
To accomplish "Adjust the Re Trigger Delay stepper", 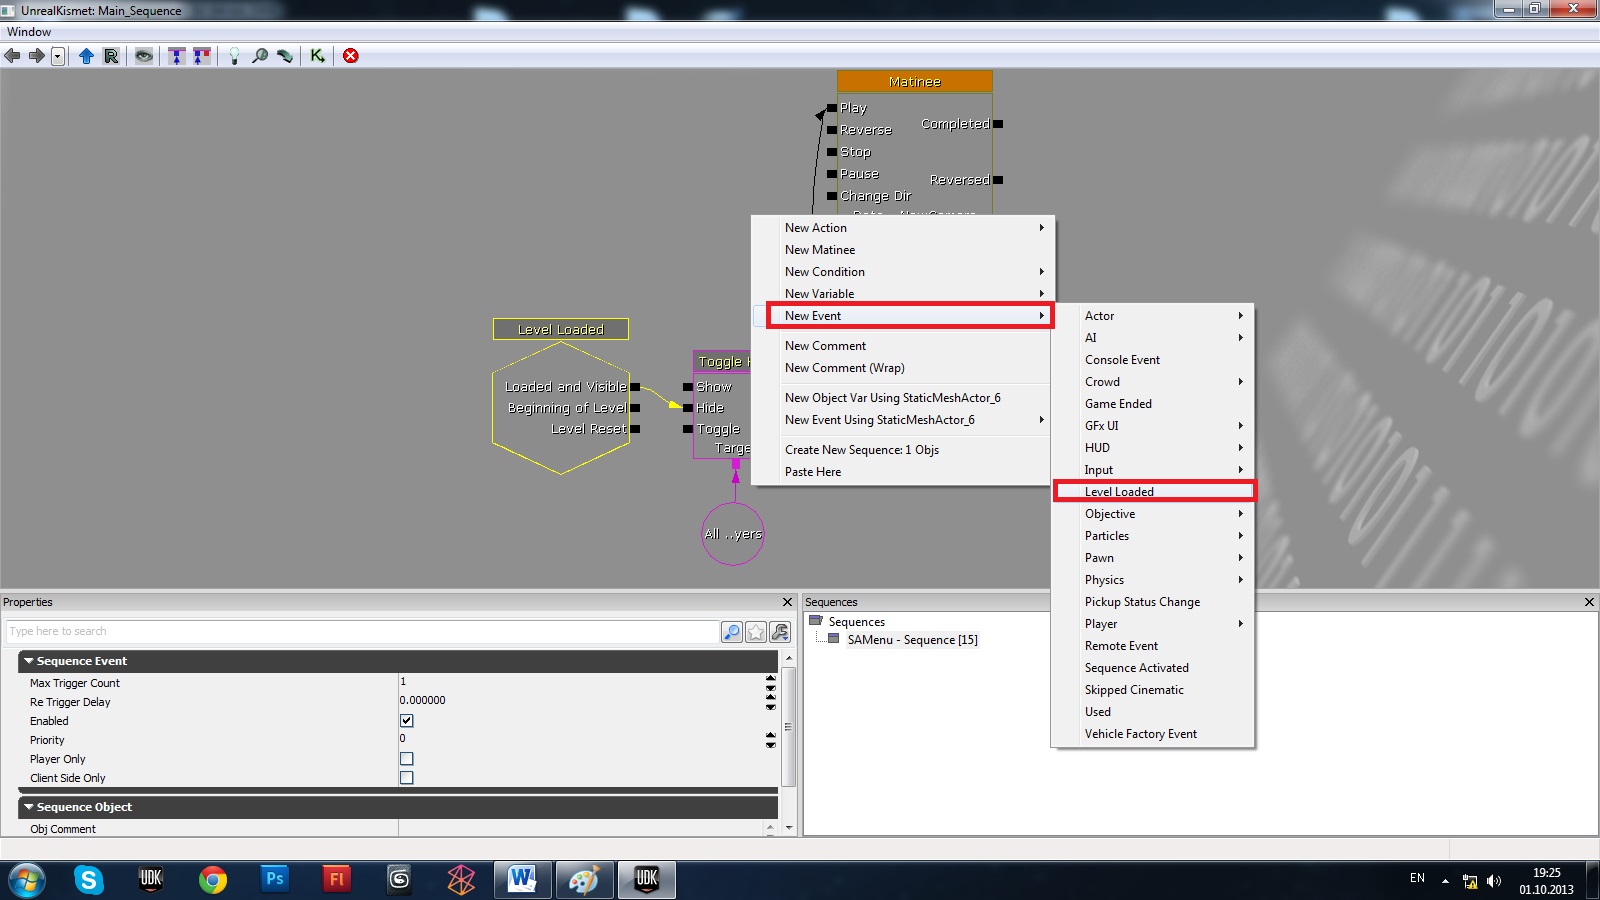I will click(x=771, y=702).
